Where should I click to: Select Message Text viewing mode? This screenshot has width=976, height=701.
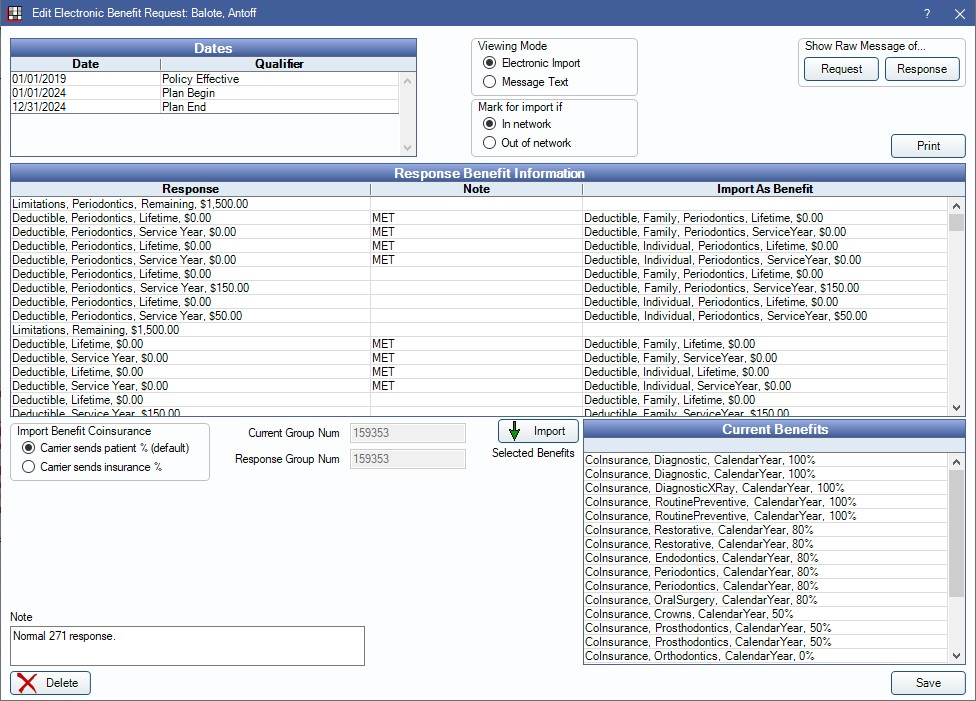489,82
